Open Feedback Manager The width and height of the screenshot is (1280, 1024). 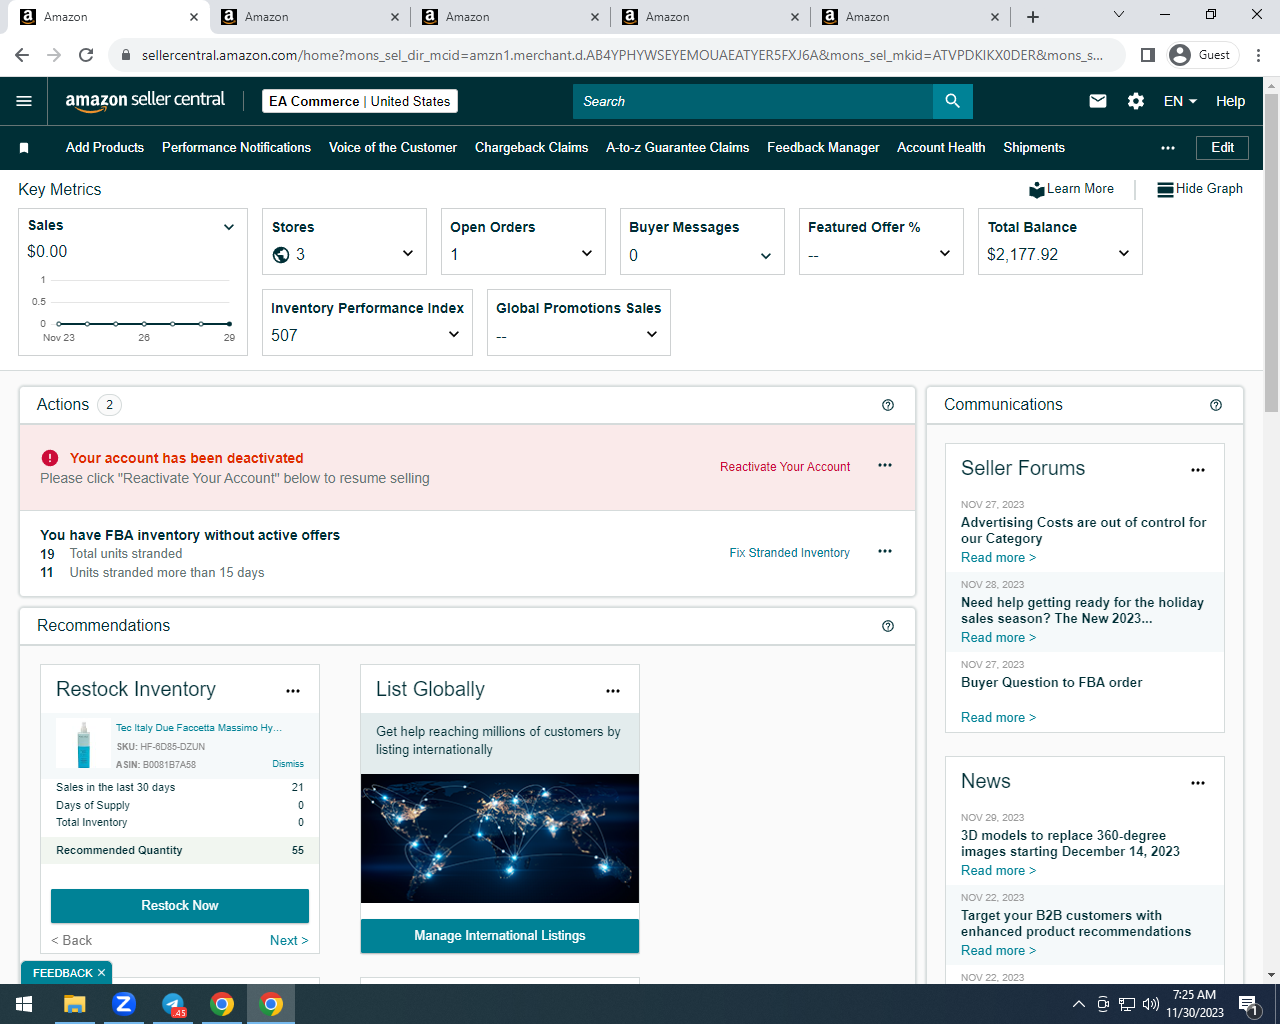(x=823, y=148)
